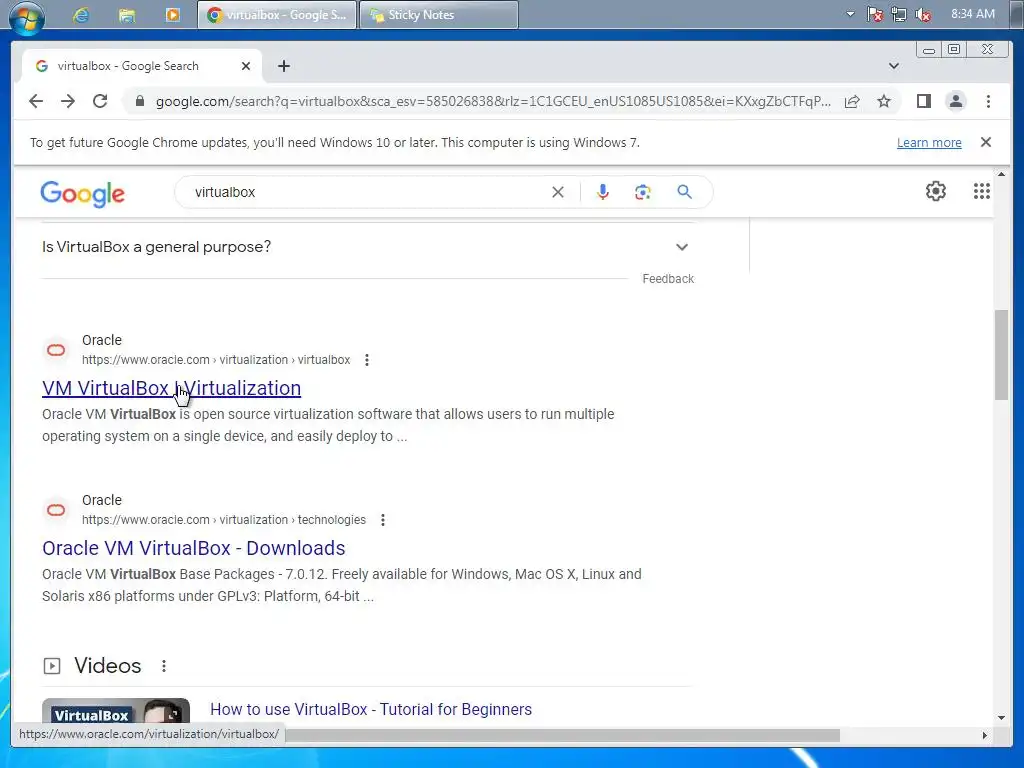The width and height of the screenshot is (1024, 768).
Task: Click the Feedback link
Action: pyautogui.click(x=667, y=279)
